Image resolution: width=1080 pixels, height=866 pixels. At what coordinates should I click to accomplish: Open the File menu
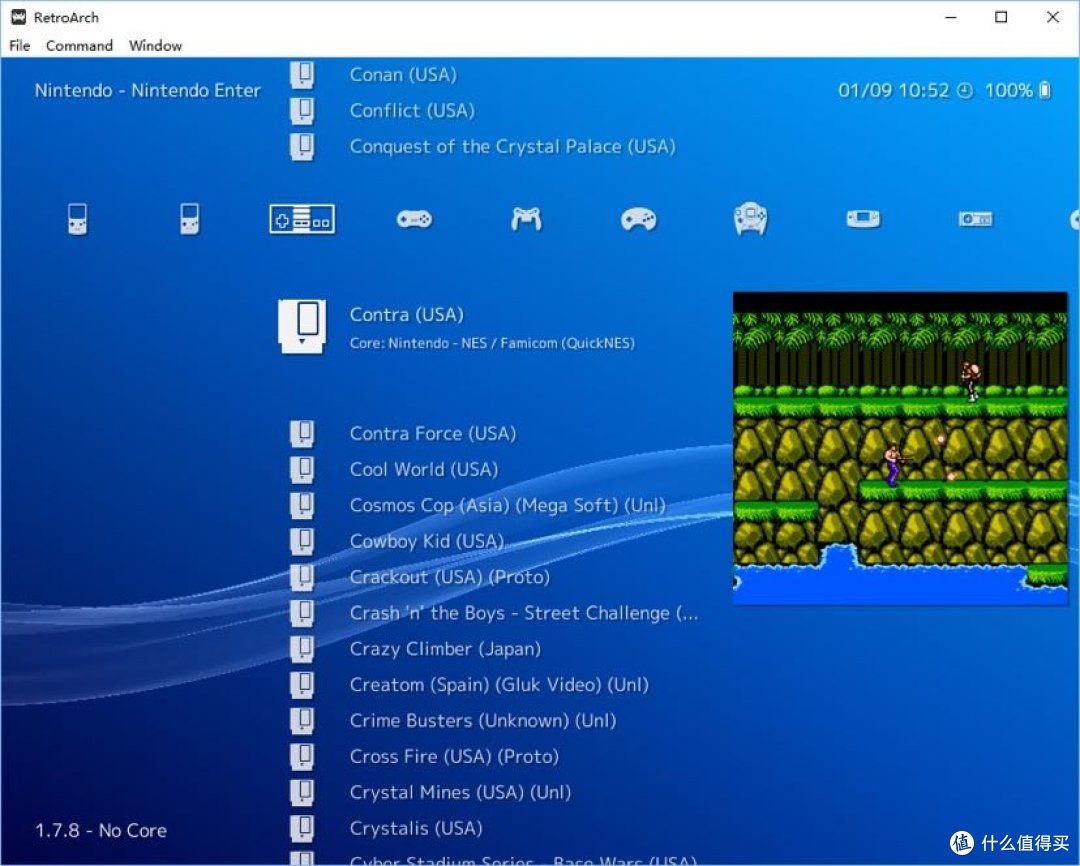19,45
